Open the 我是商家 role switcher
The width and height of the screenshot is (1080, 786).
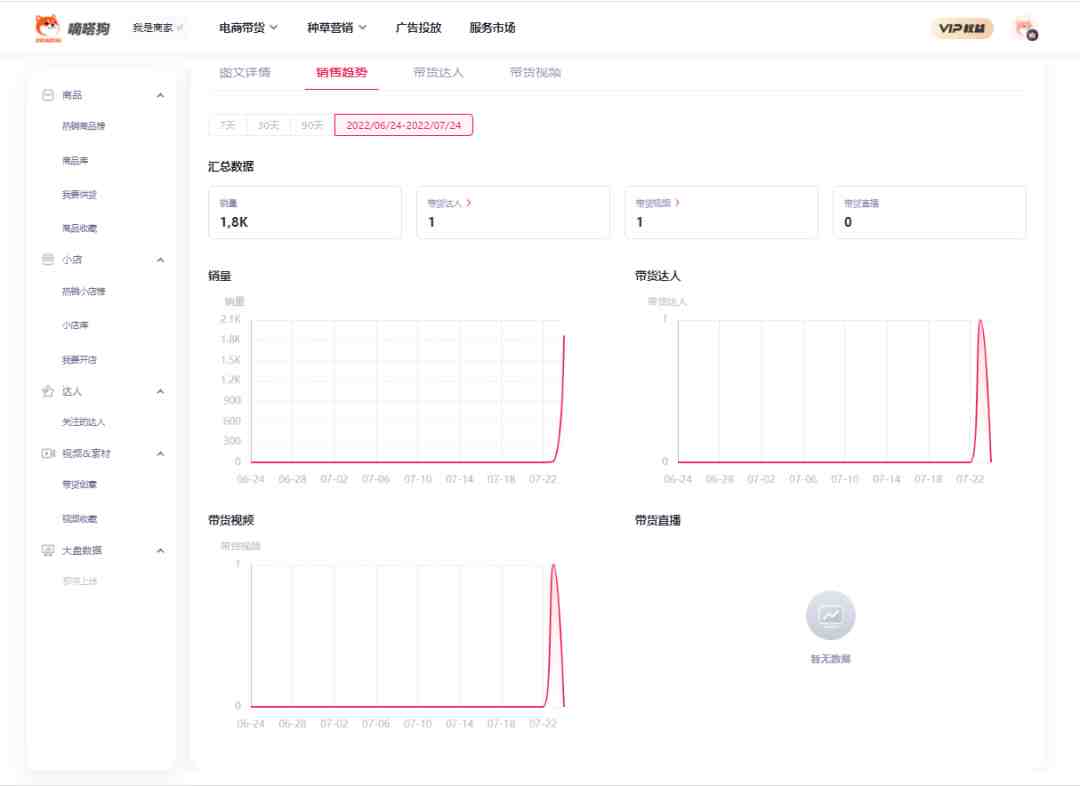point(157,28)
